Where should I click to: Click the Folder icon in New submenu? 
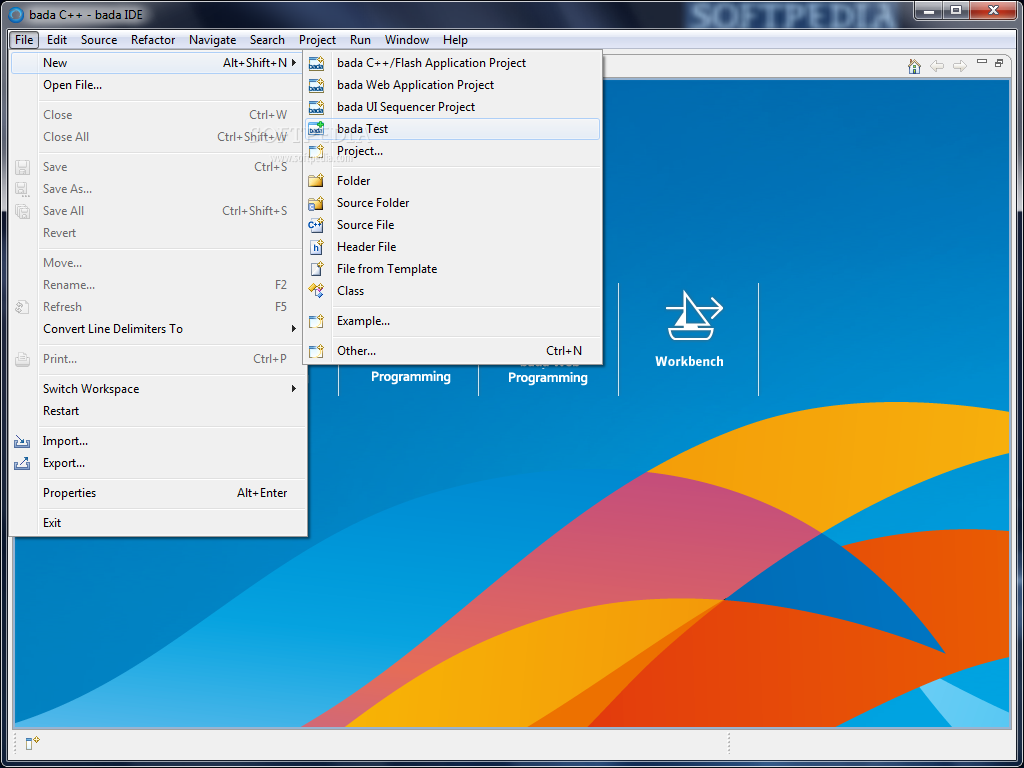(317, 181)
